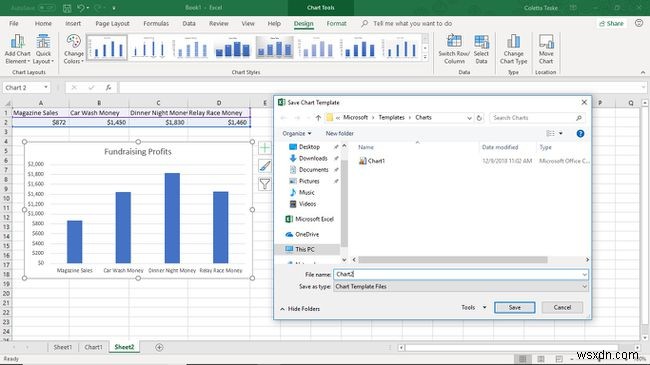
Task: Open Select Data dialog
Action: point(481,49)
